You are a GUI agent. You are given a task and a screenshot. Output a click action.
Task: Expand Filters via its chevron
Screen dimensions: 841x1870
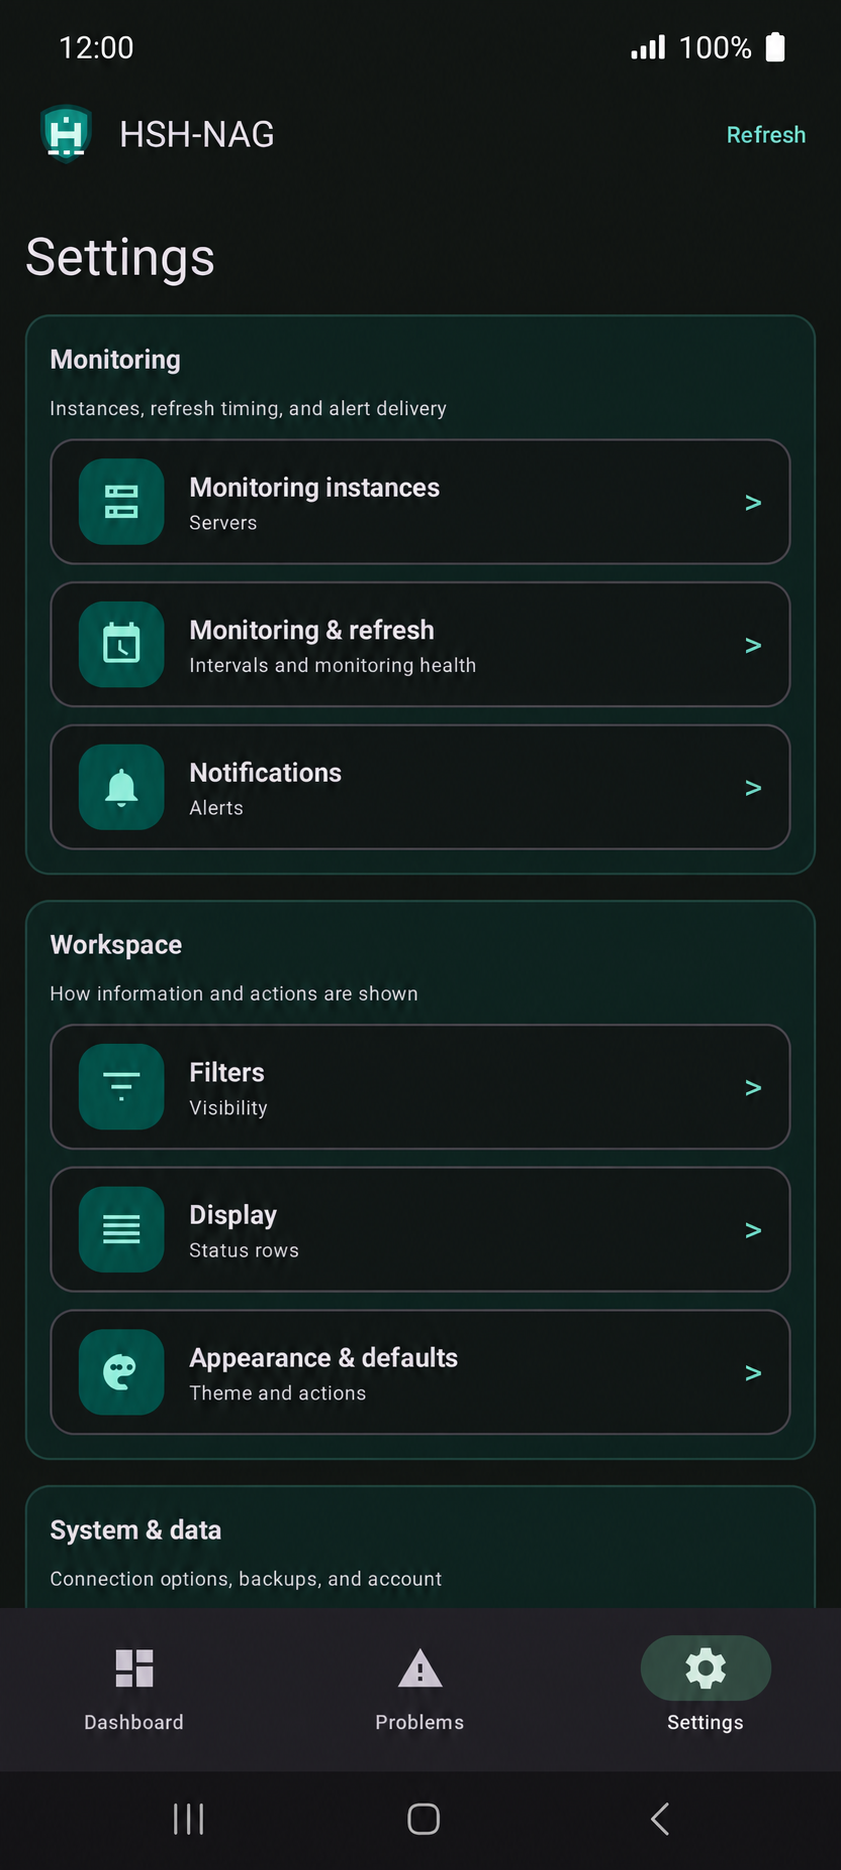(x=753, y=1088)
